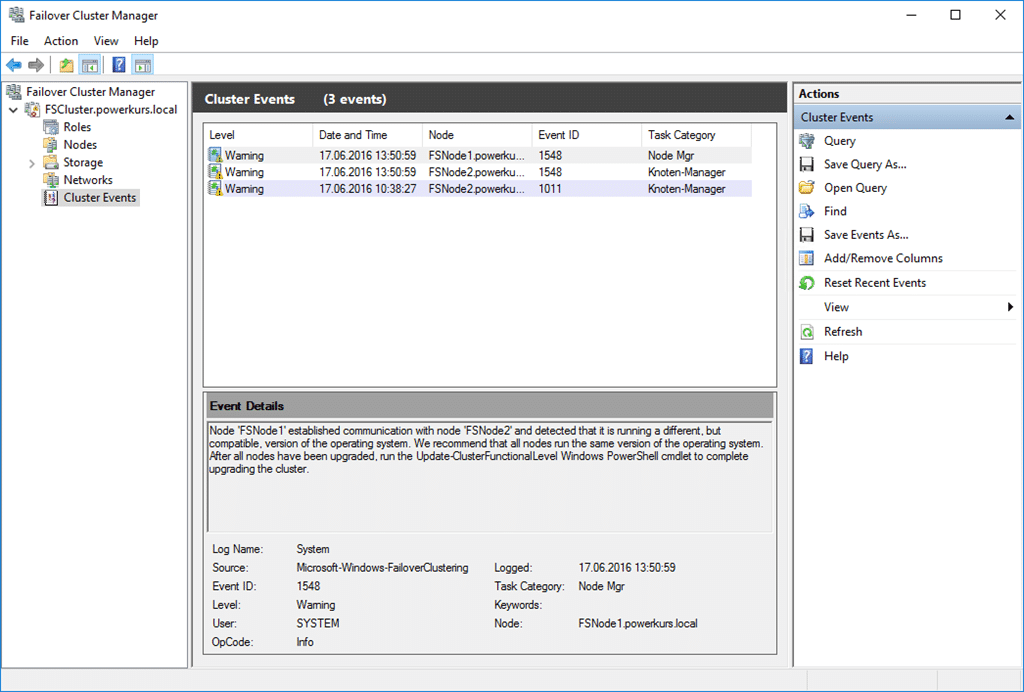
Task: Click the Cluster Events icon in tree
Action: click(51, 198)
